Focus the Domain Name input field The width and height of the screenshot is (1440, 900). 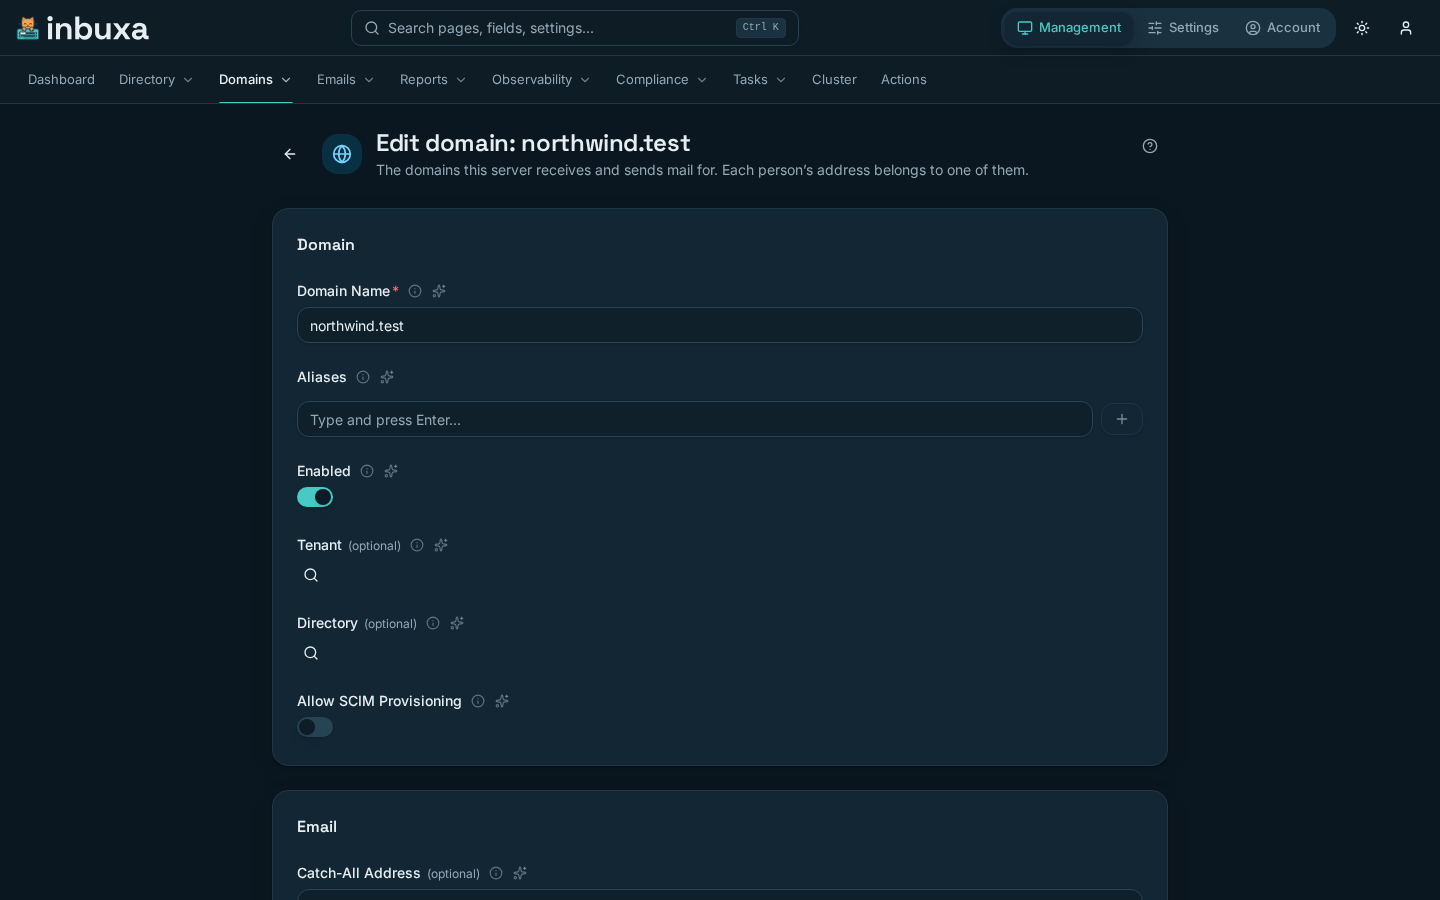(720, 325)
